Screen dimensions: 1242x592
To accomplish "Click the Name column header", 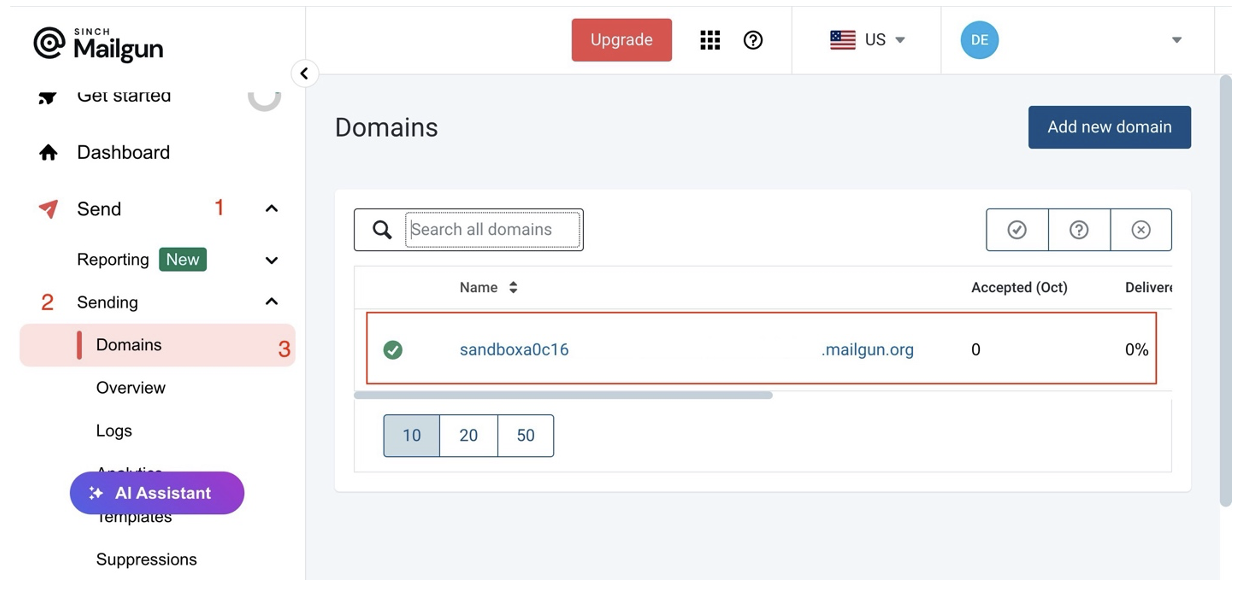I will coord(479,287).
